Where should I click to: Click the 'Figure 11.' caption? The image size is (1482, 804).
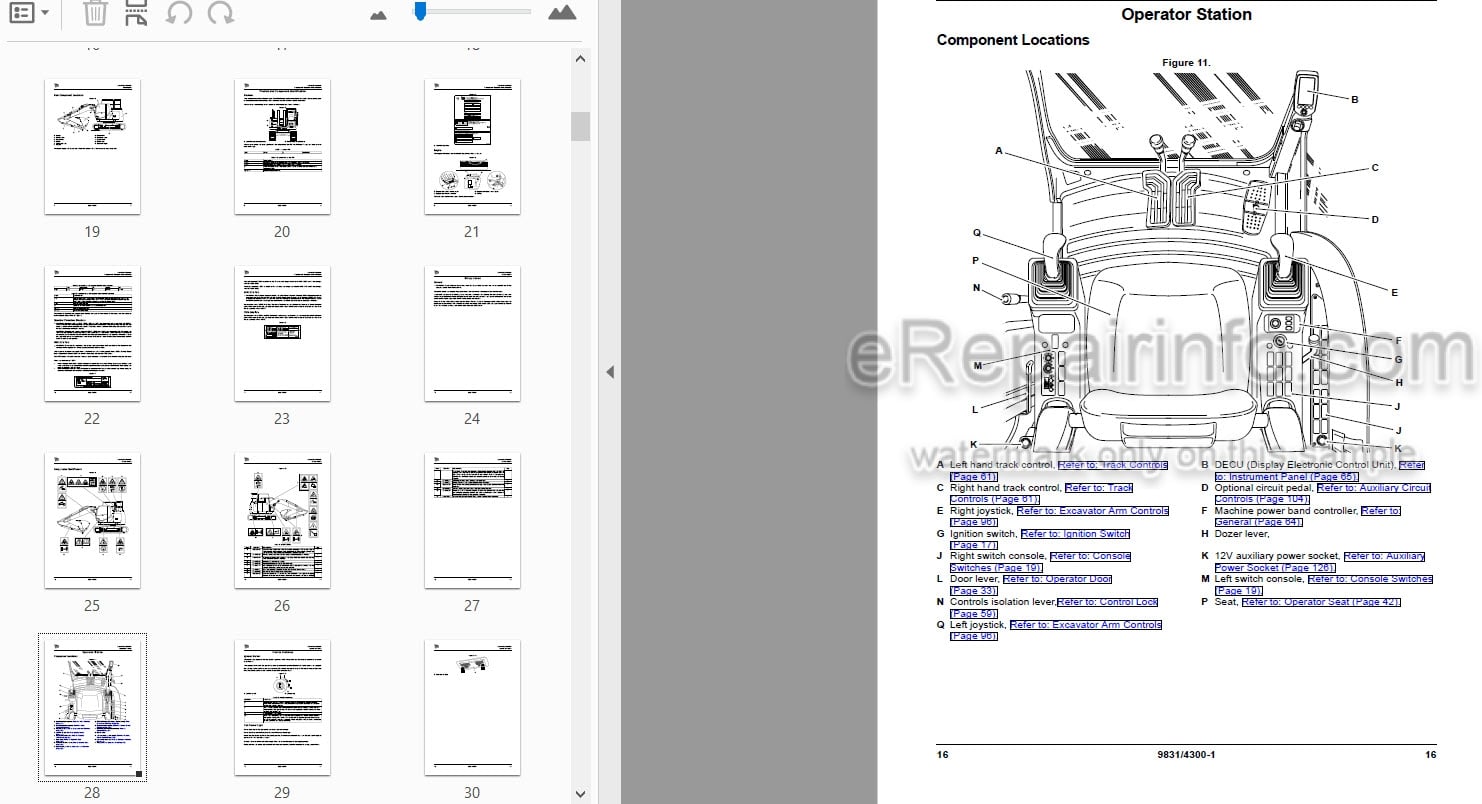coord(1186,63)
